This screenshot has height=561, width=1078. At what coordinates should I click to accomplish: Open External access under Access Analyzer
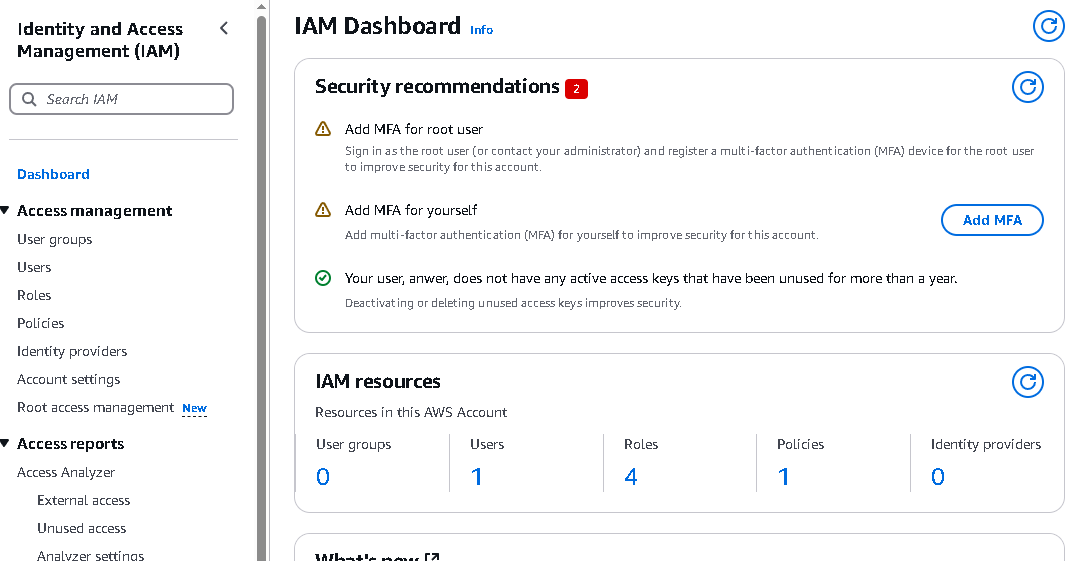[x=83, y=500]
